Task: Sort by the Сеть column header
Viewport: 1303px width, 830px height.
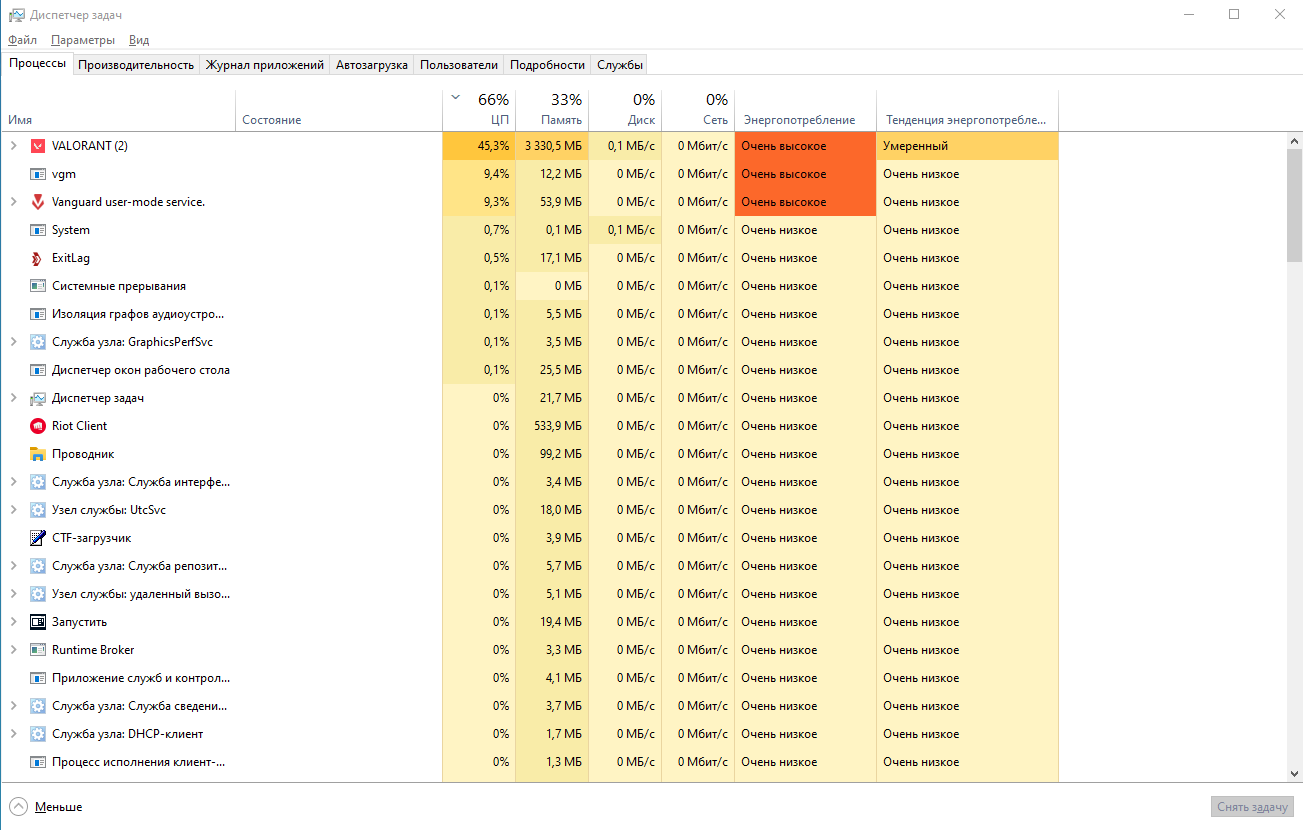Action: [698, 110]
